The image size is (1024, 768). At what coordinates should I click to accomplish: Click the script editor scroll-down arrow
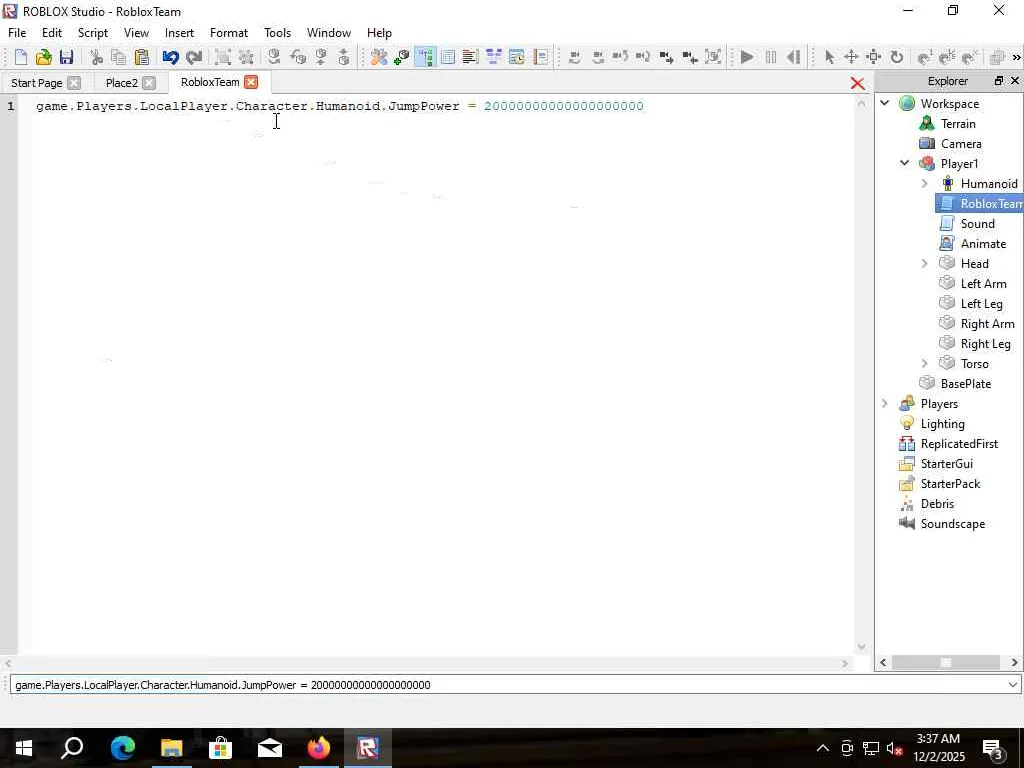[861, 647]
